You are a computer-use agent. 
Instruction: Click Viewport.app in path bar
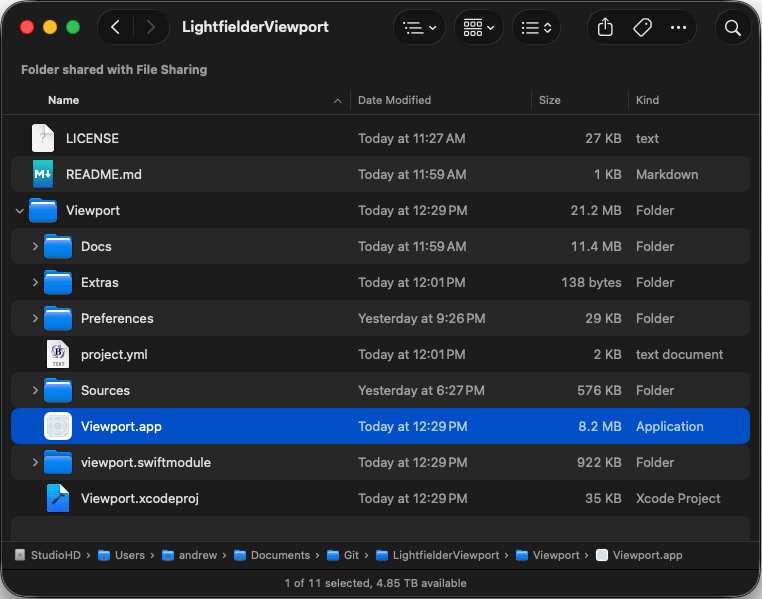(639, 555)
